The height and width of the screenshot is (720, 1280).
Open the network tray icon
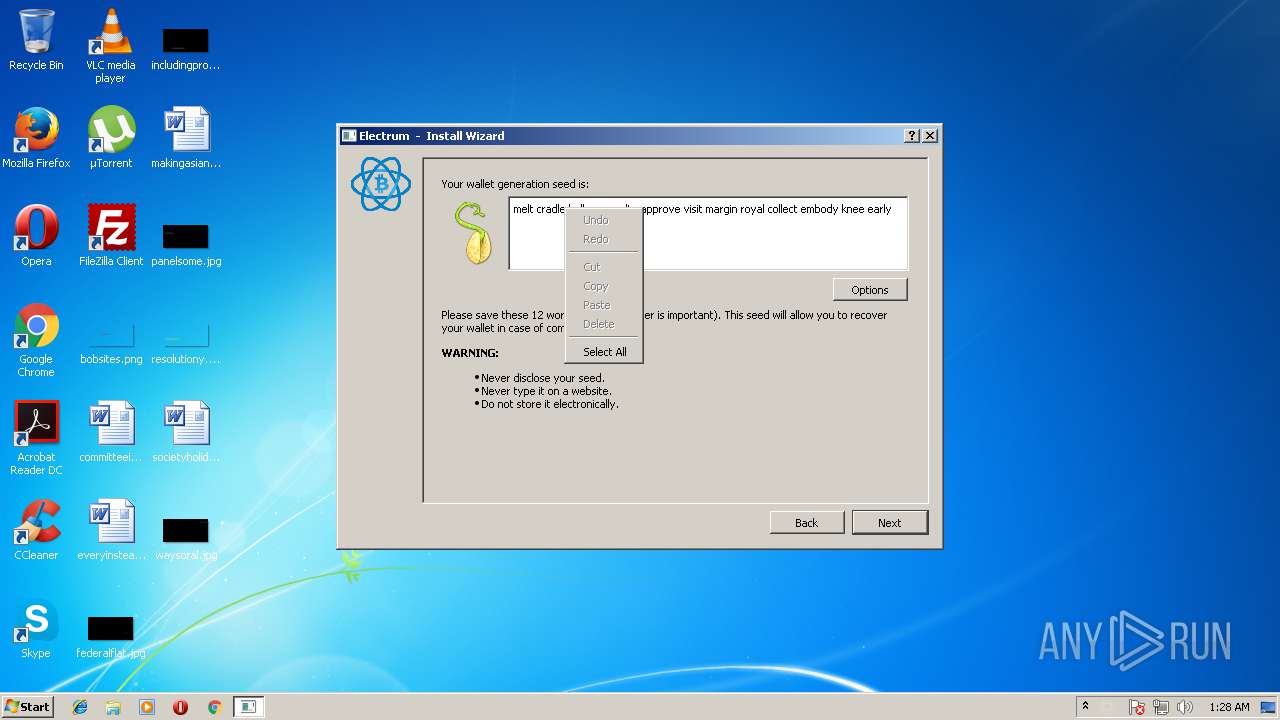pos(1161,707)
